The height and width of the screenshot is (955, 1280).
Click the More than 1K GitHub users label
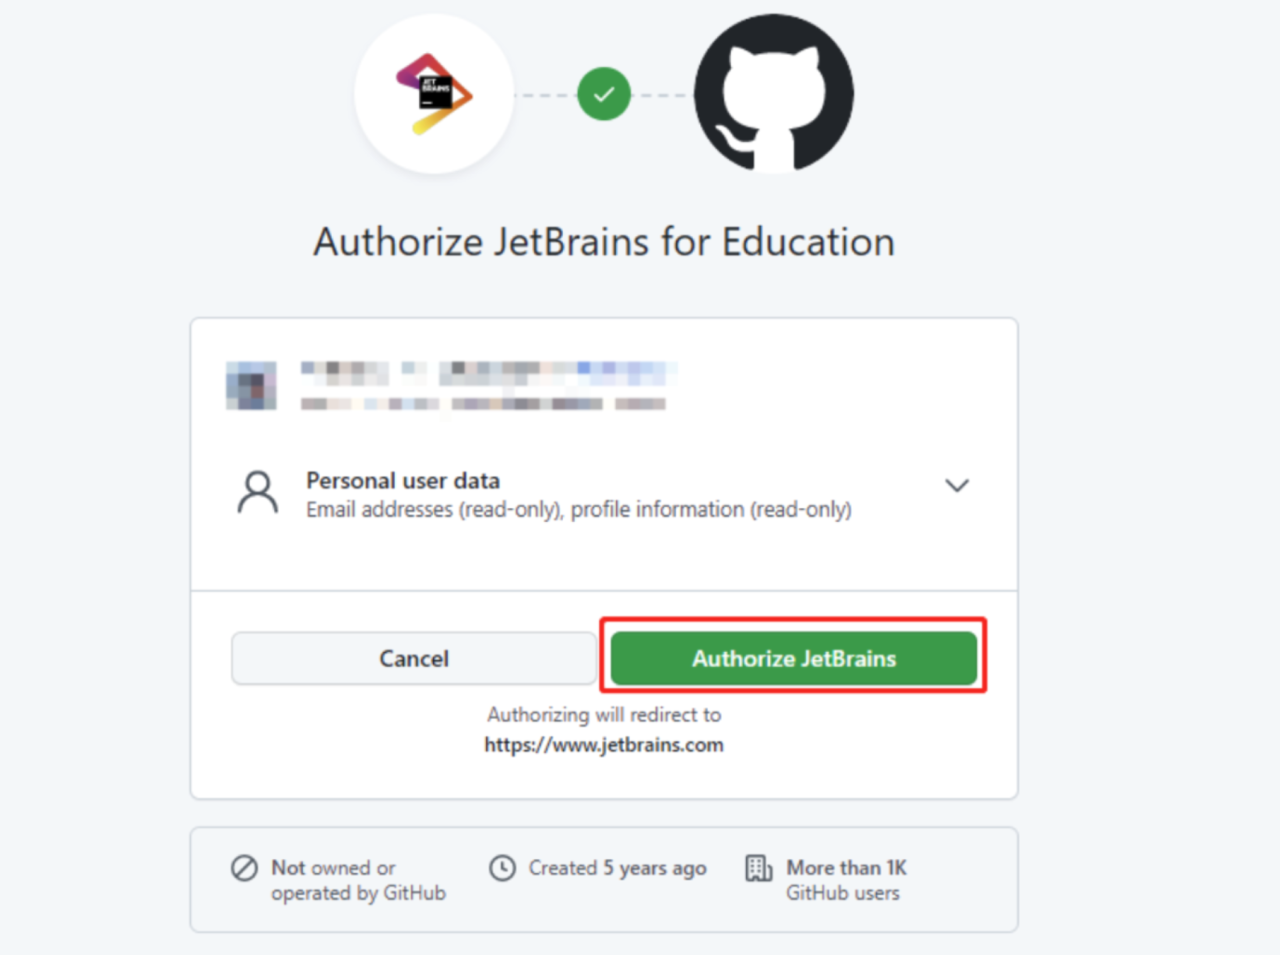(846, 880)
